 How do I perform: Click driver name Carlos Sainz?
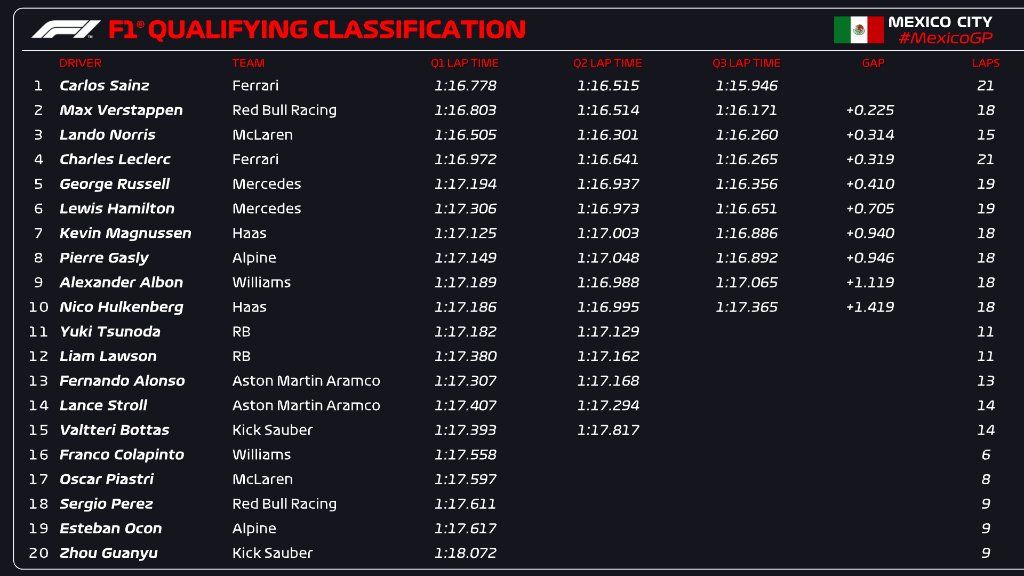104,86
